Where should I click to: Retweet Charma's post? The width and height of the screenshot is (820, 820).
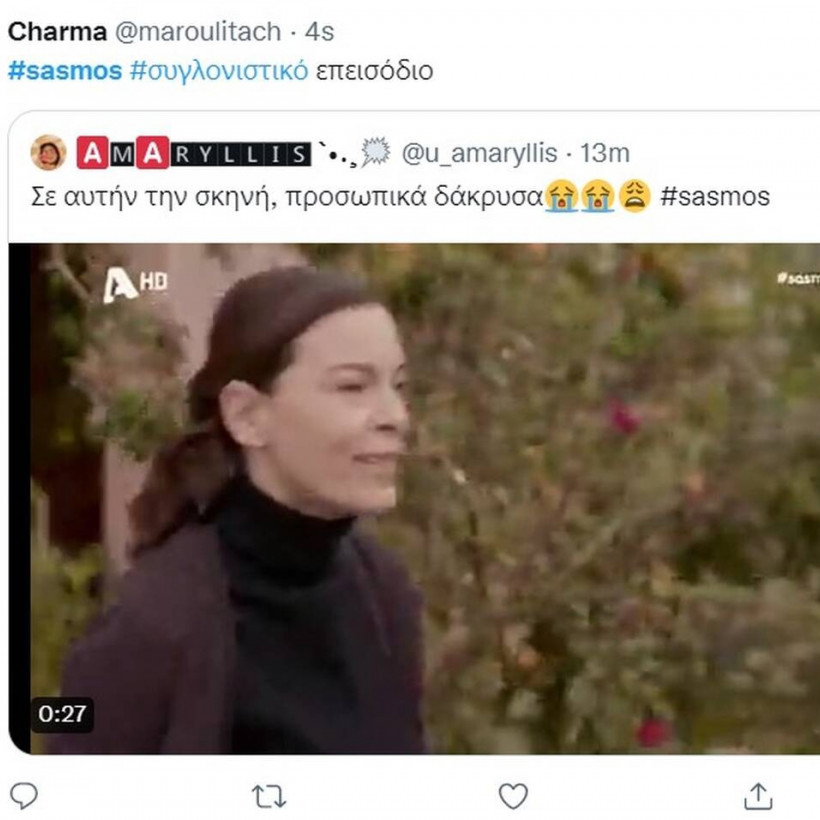coord(268,796)
